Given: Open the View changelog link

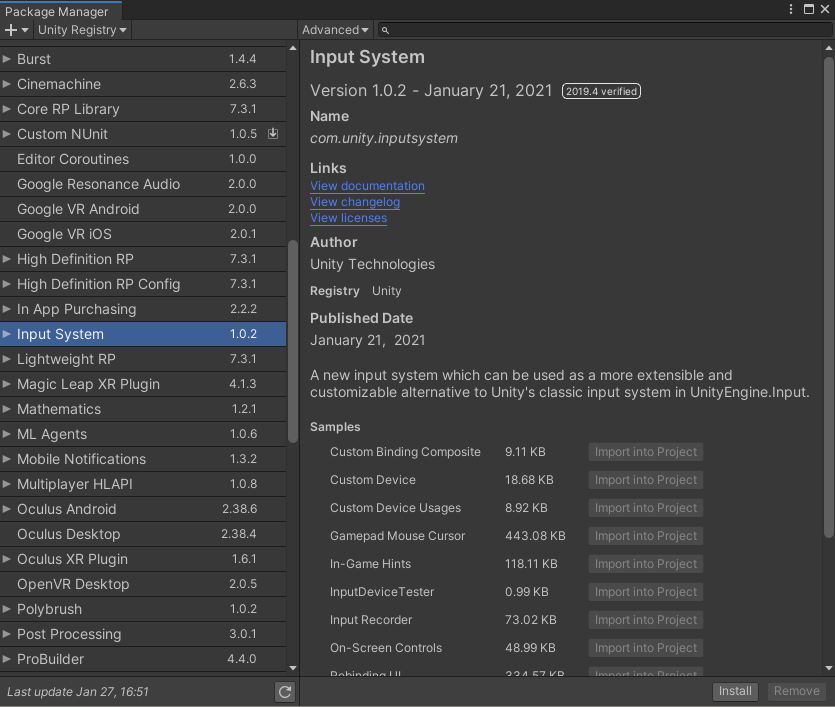Looking at the screenshot, I should click(355, 202).
